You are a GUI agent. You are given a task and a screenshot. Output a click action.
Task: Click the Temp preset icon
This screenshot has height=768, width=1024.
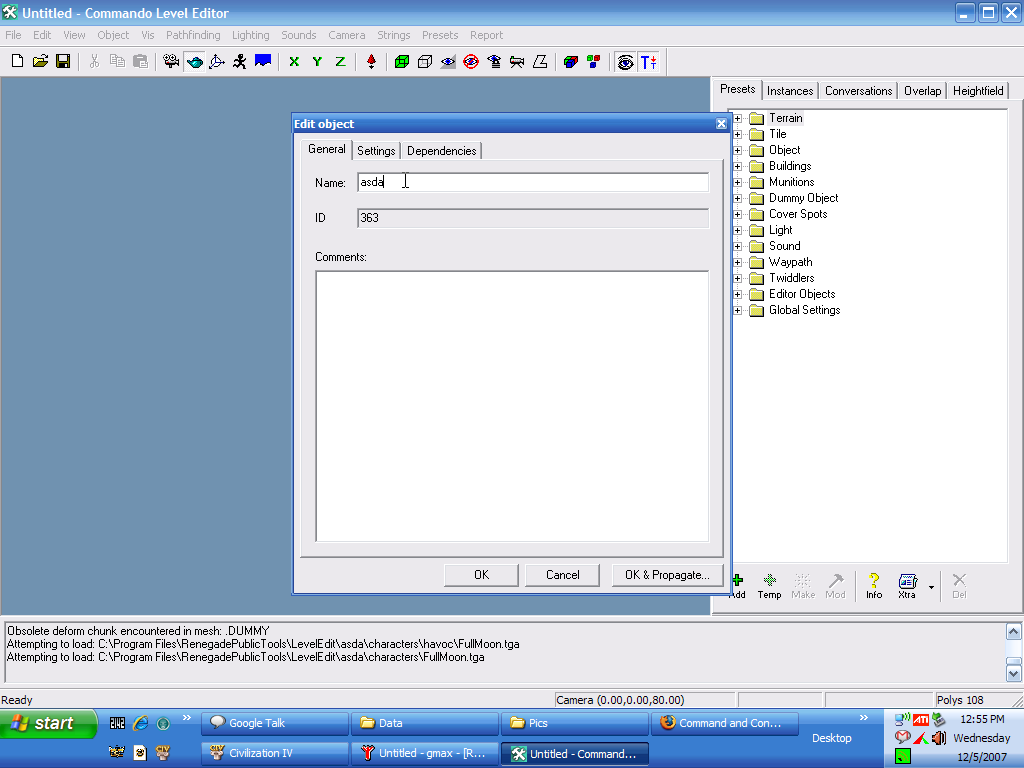769,584
